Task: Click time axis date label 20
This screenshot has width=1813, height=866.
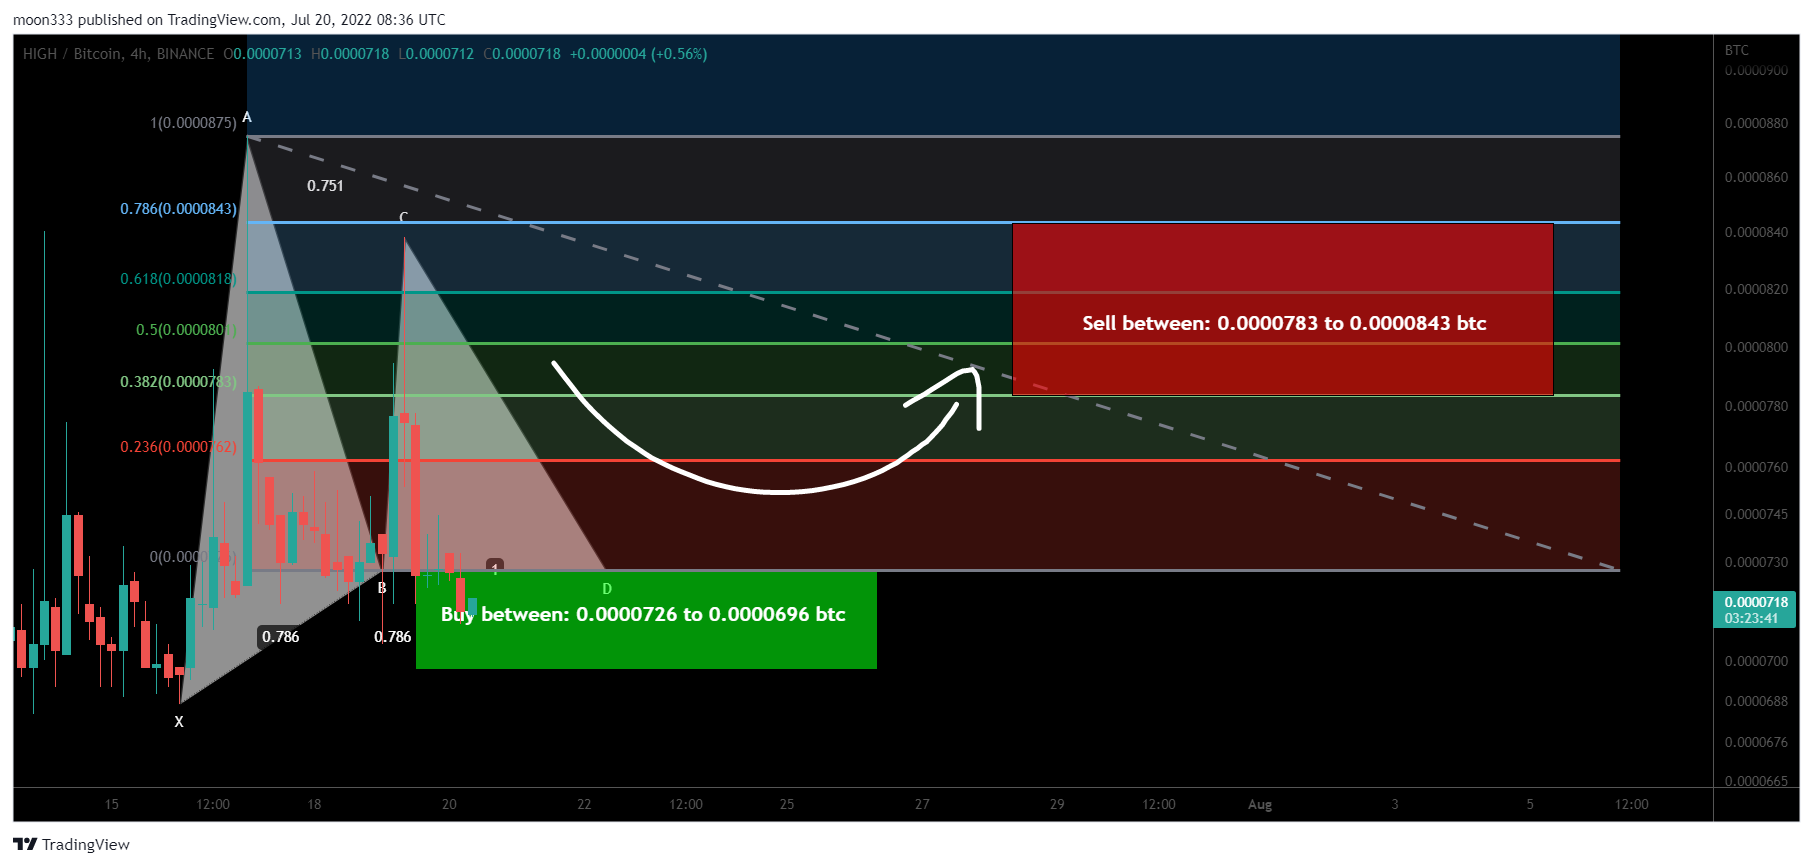Action: (449, 804)
